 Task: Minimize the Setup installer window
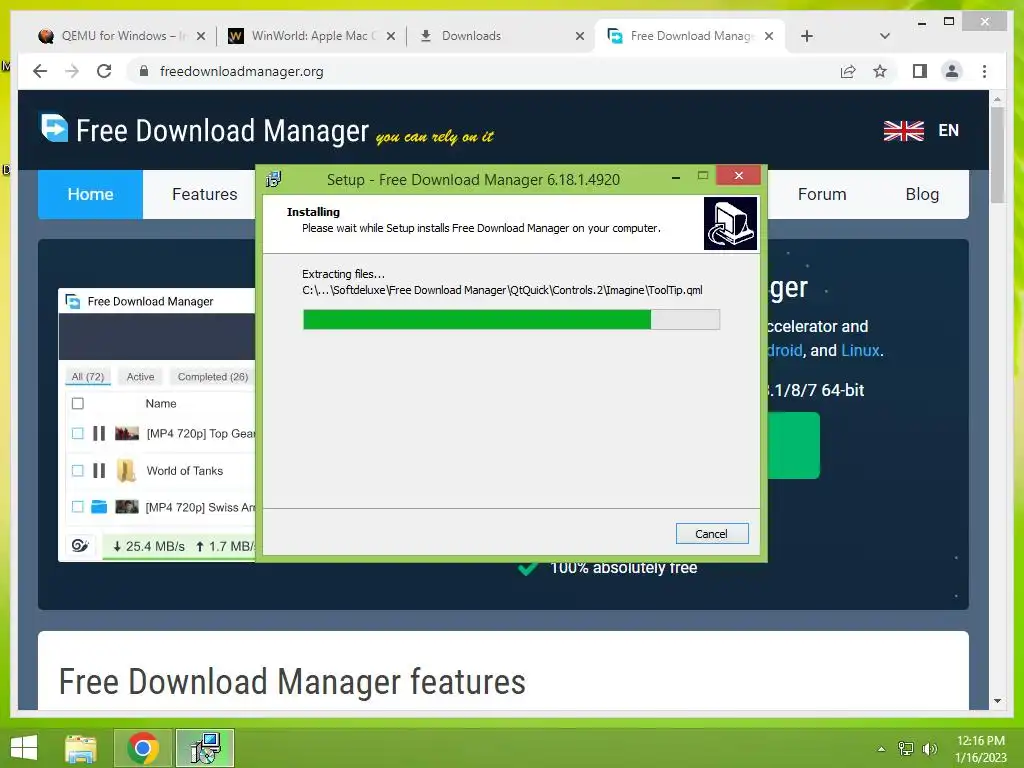676,176
